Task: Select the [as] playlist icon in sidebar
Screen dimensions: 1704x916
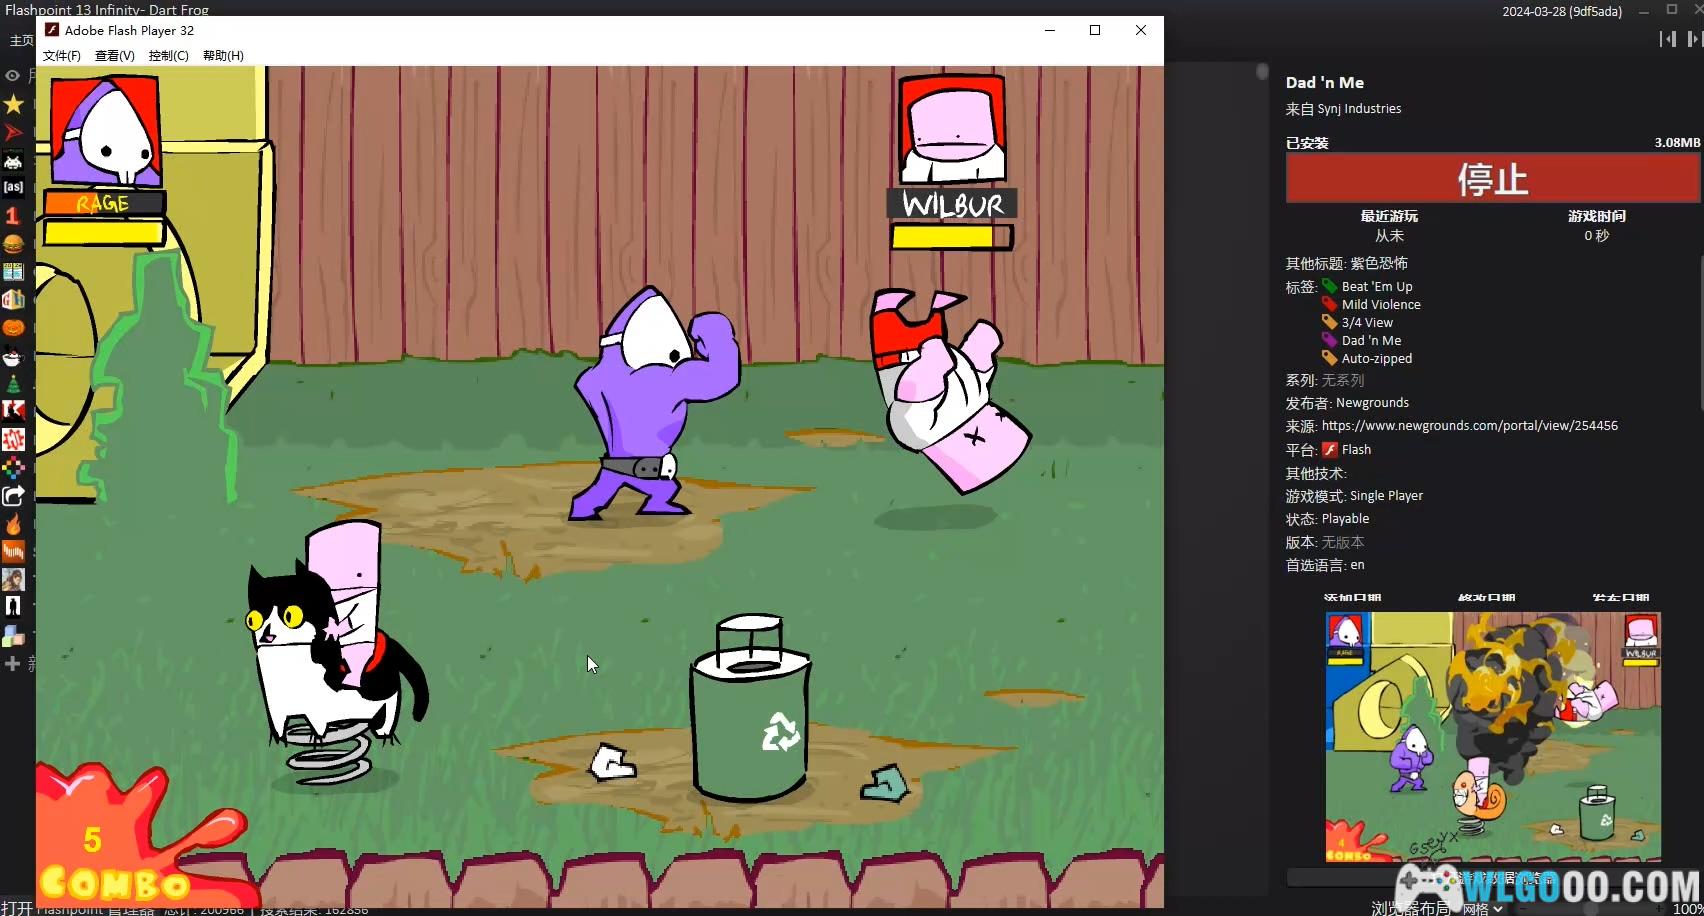Action: 13,187
